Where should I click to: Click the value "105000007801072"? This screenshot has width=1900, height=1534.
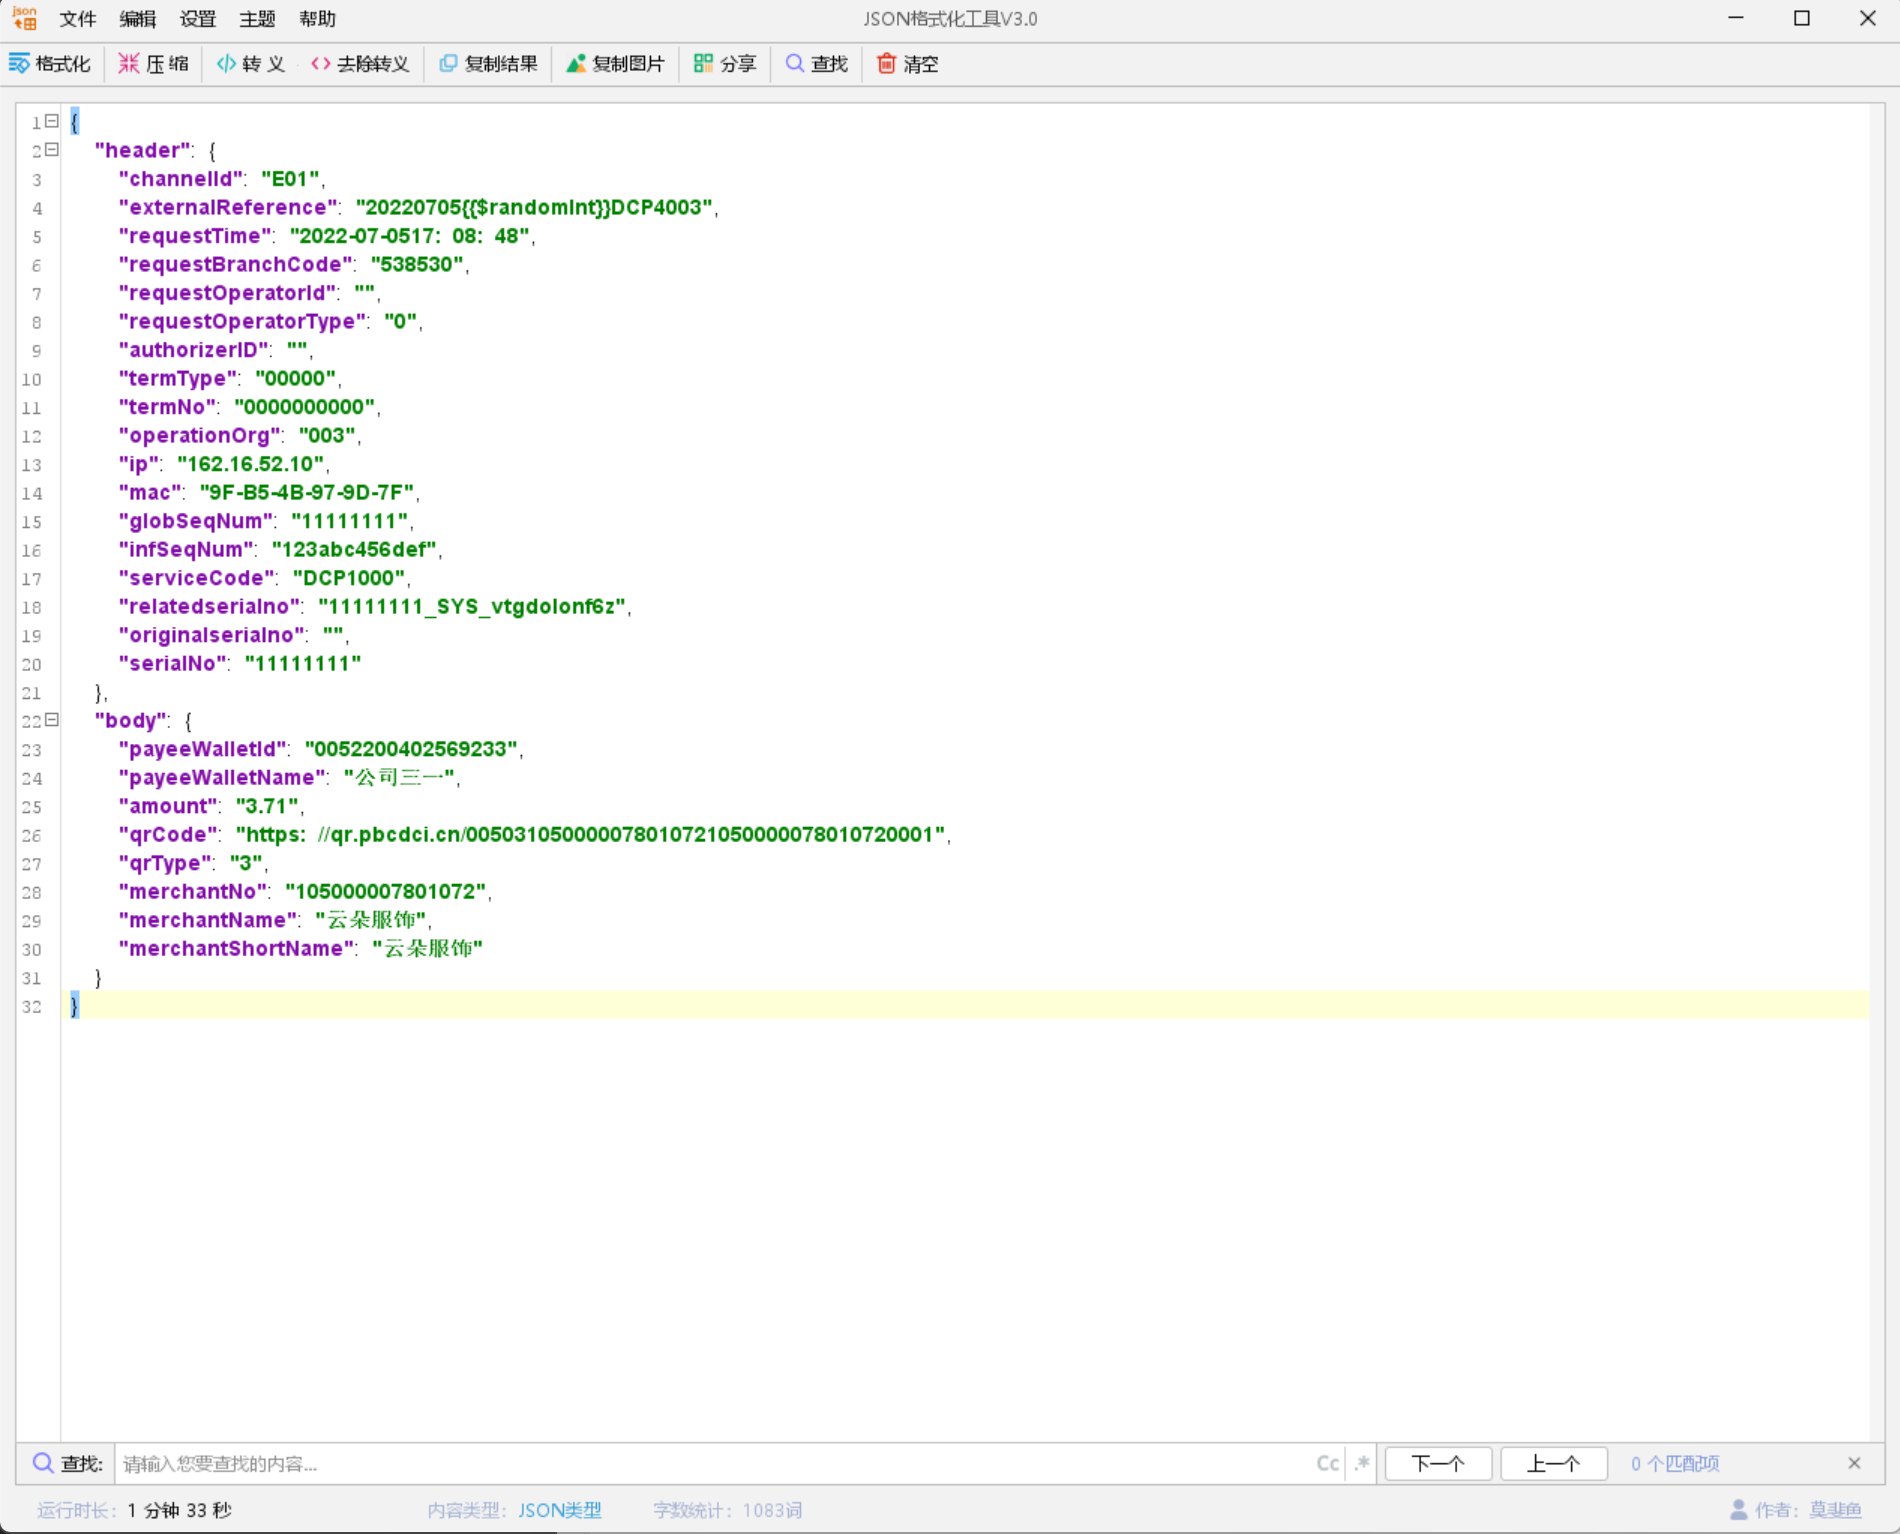(387, 891)
